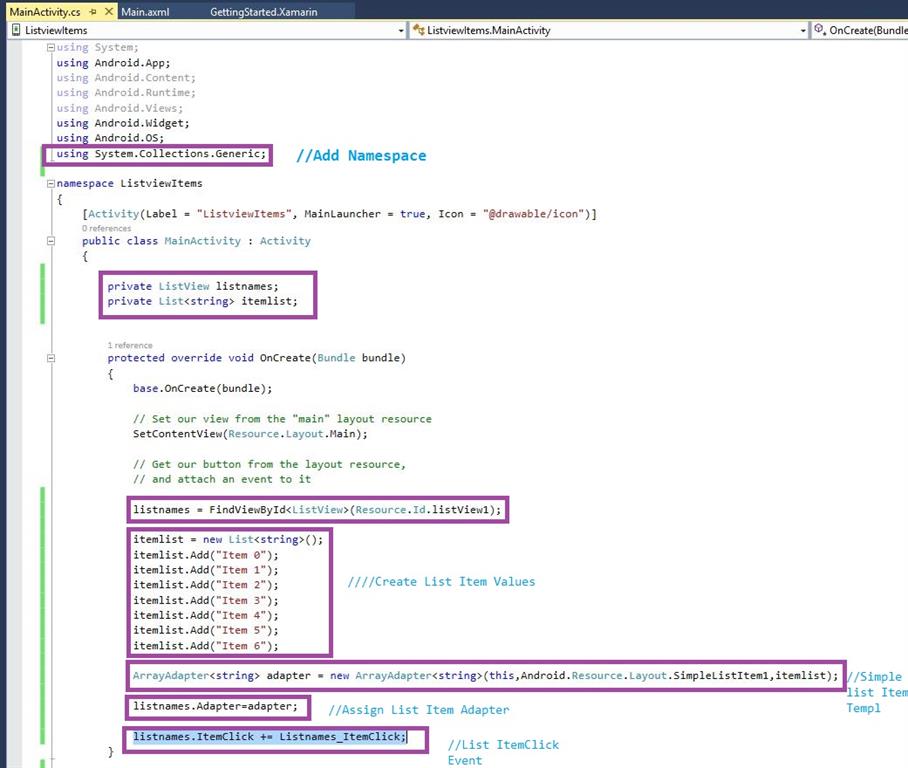Click the base.OnCreate(bundle) statement

pyautogui.click(x=202, y=388)
